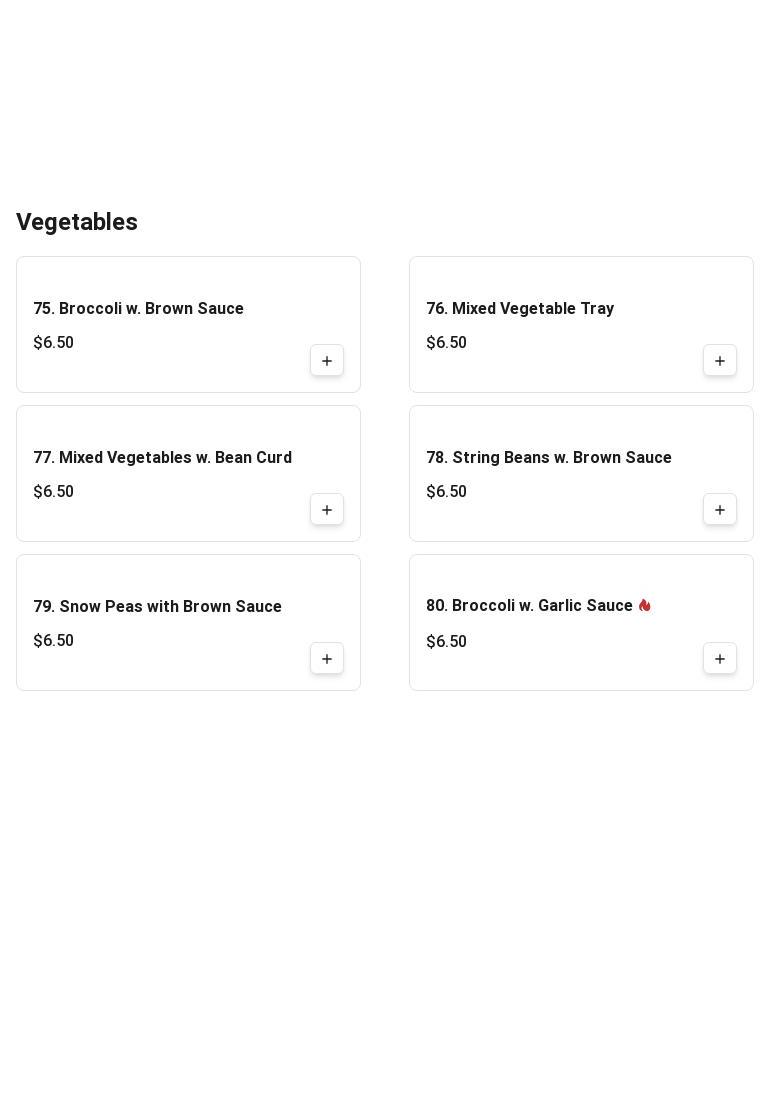Click the $6.50 price under Snow Peas
This screenshot has width=770, height=1111.
click(x=53, y=641)
